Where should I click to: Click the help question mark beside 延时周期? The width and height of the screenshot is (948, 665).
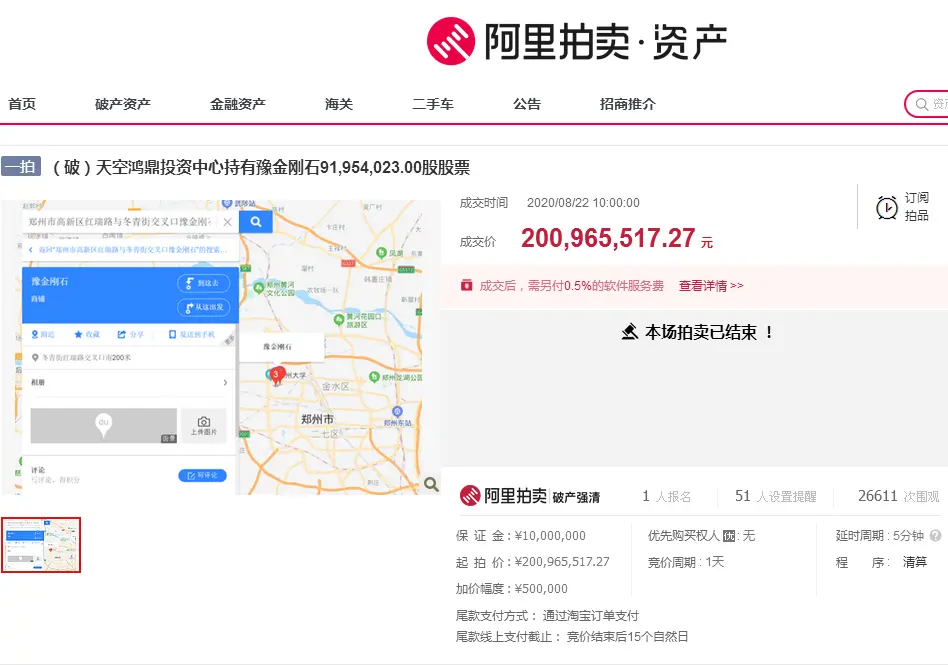point(935,536)
